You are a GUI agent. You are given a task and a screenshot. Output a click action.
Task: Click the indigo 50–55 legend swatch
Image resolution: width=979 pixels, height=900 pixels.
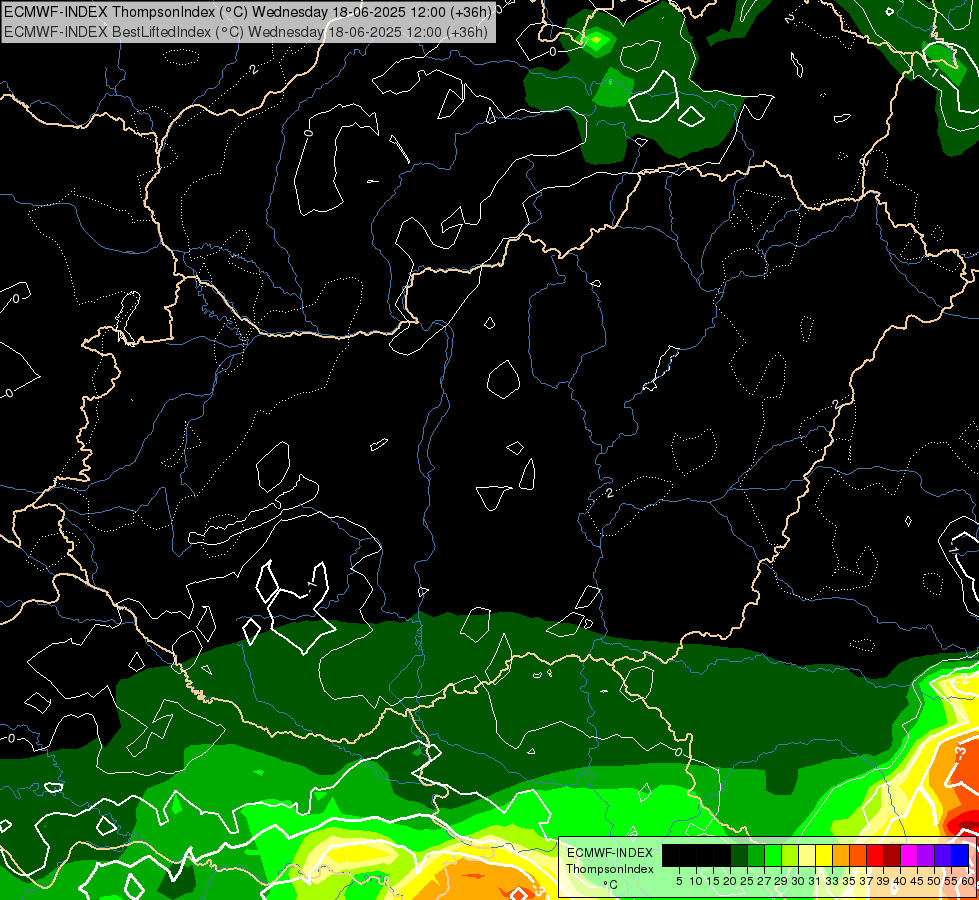click(x=943, y=855)
